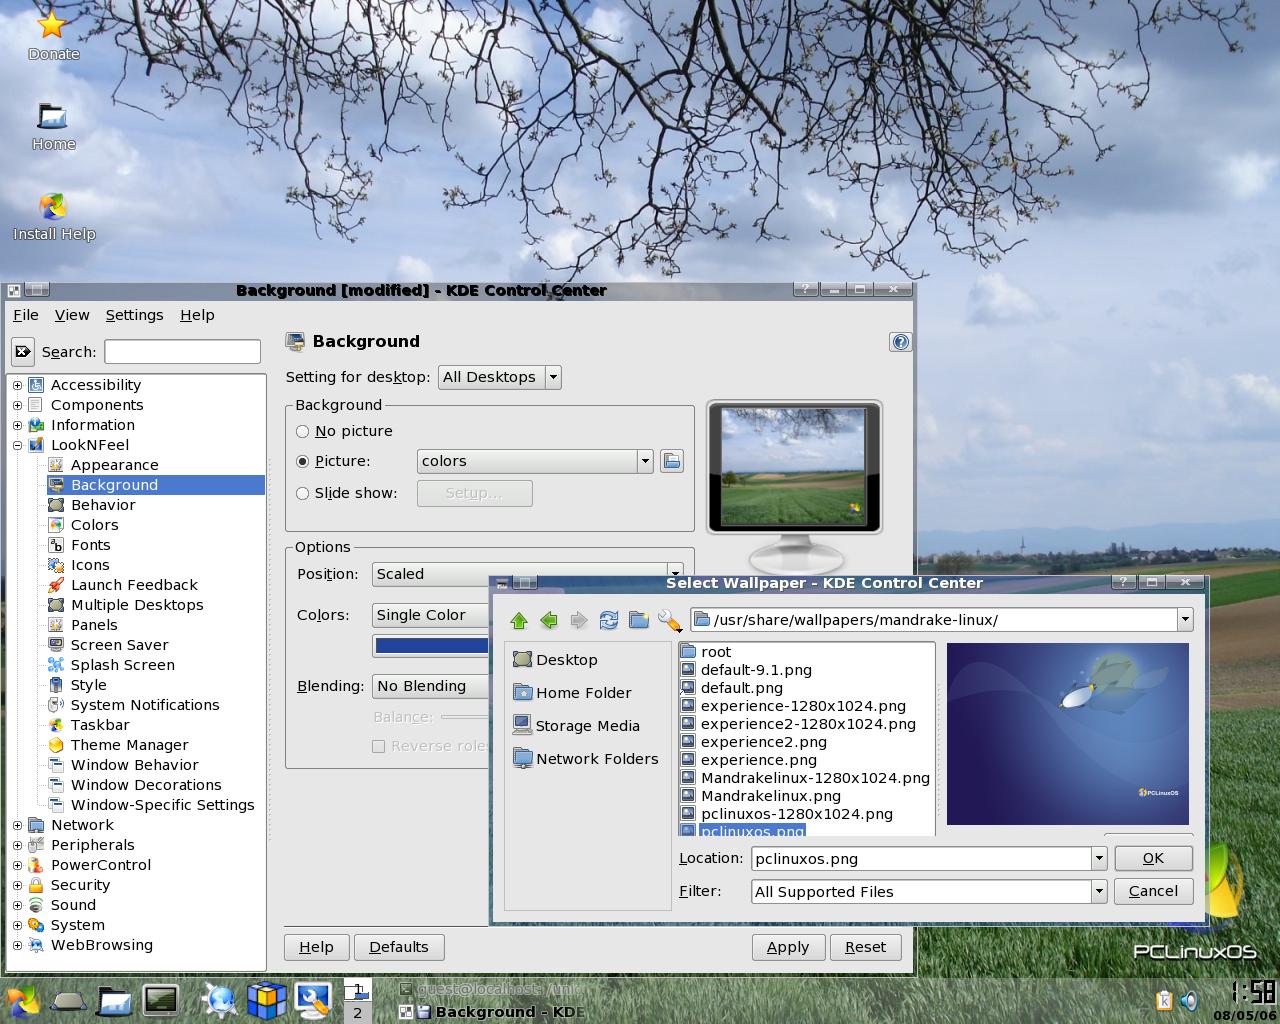Open Network Folders in the dialog sidebar
1280x1024 pixels.
click(585, 759)
